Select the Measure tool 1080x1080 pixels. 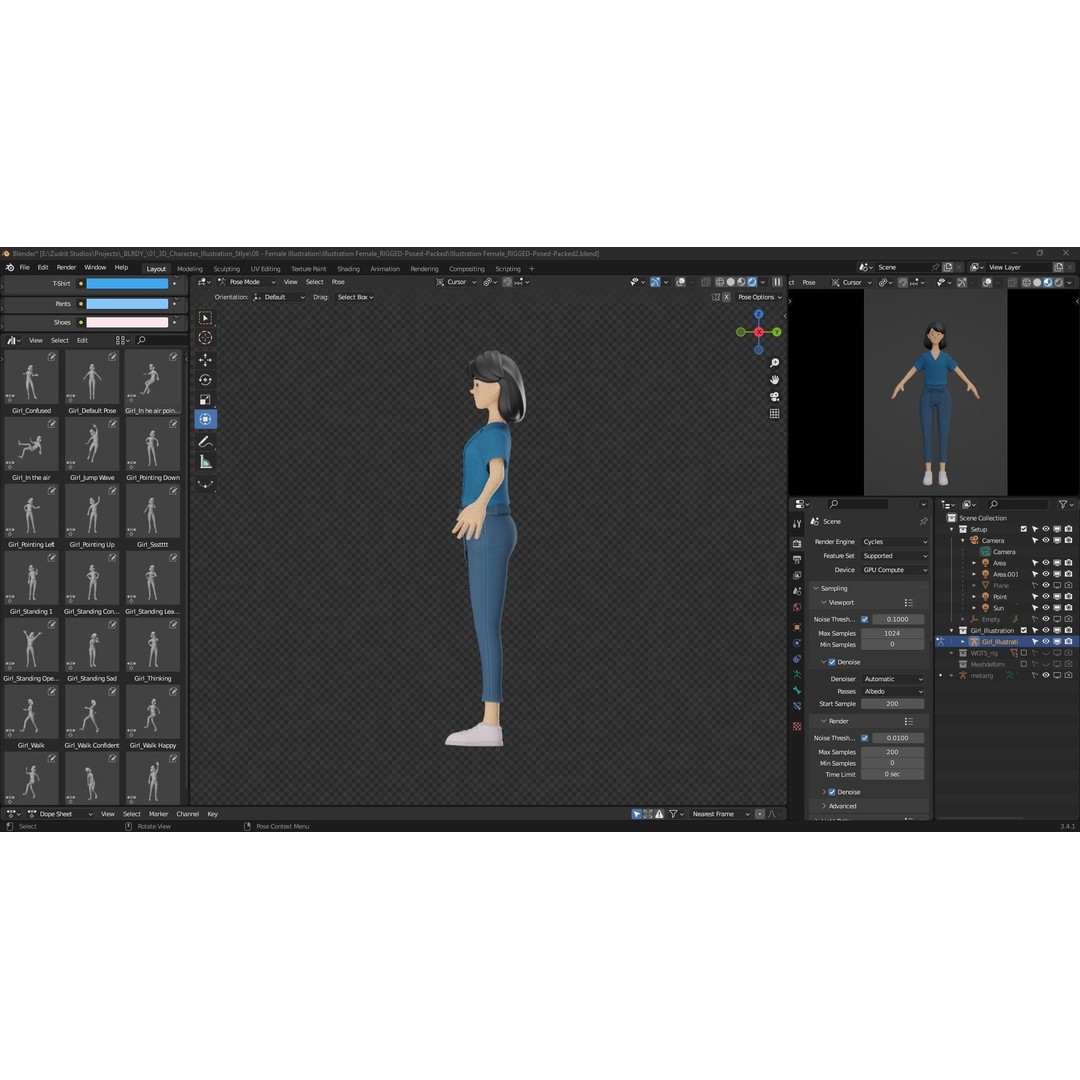(205, 462)
